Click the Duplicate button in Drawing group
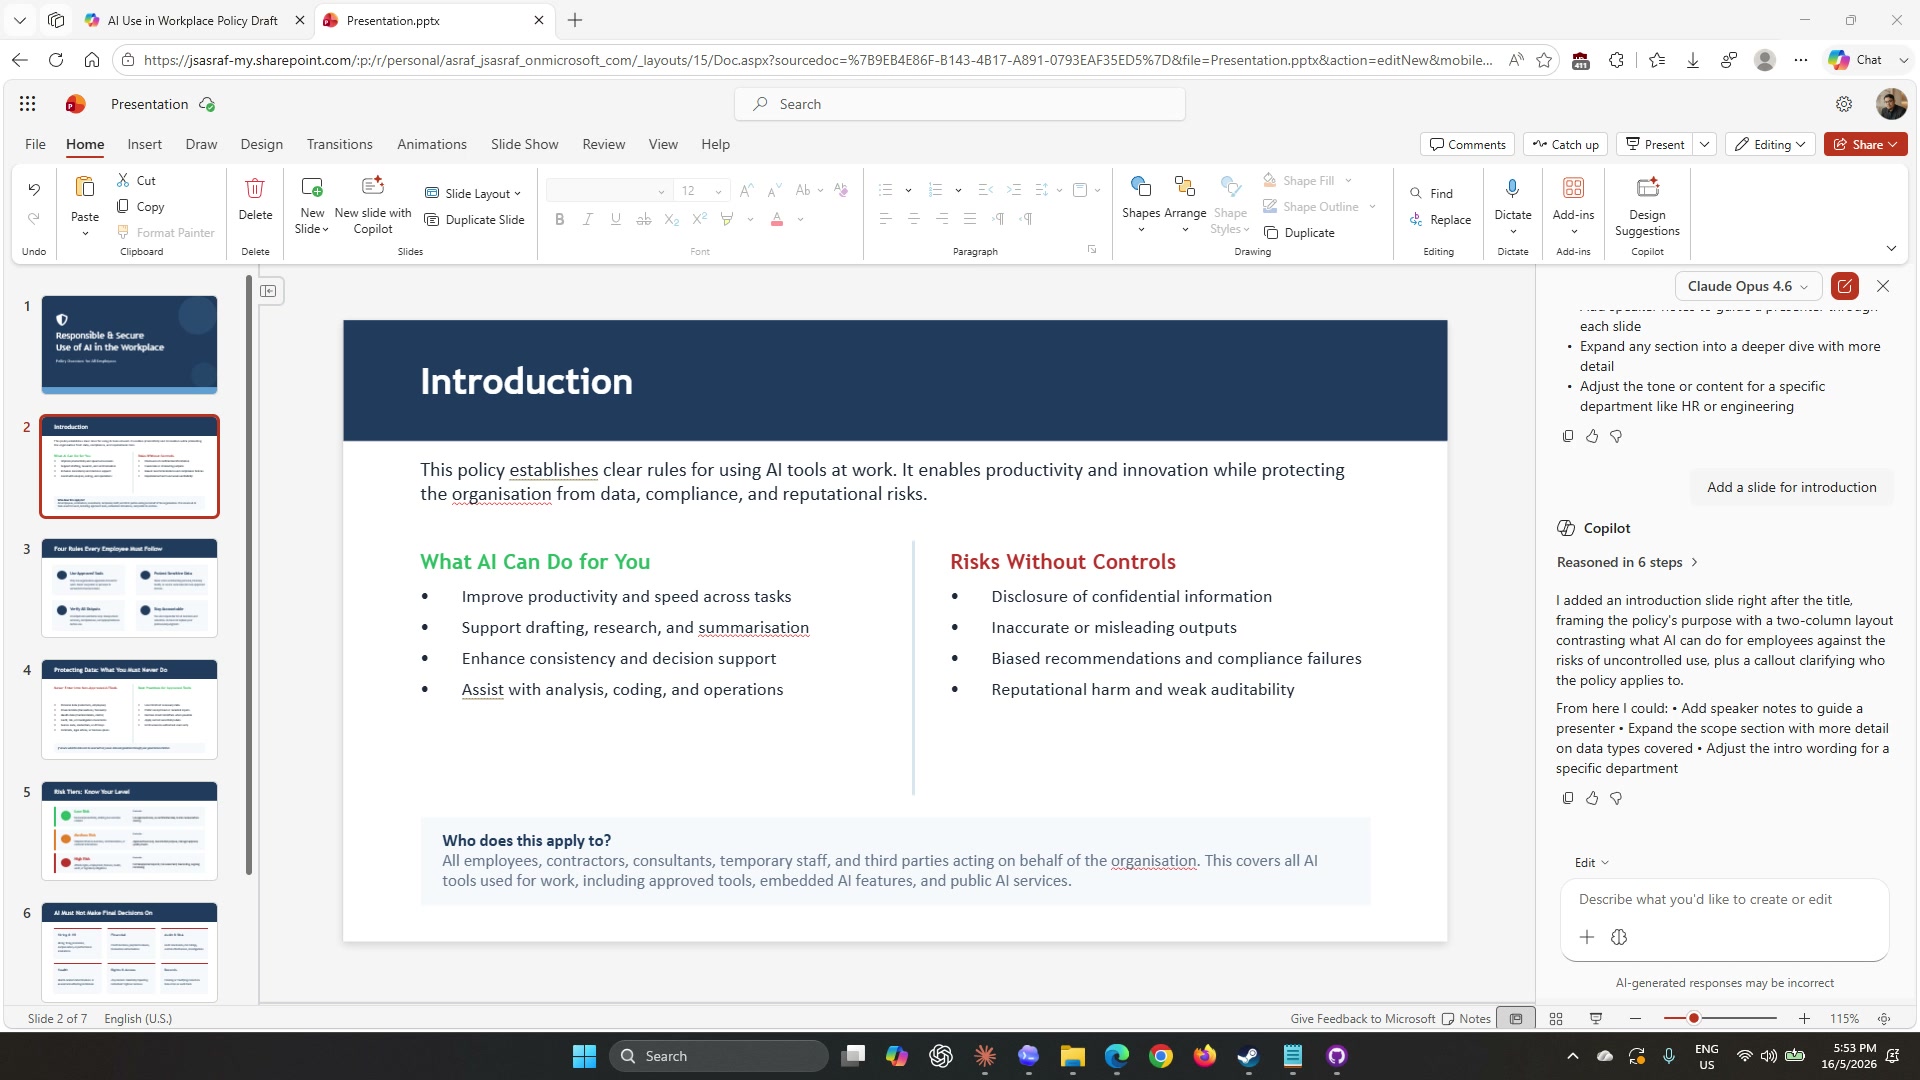 click(x=1299, y=233)
